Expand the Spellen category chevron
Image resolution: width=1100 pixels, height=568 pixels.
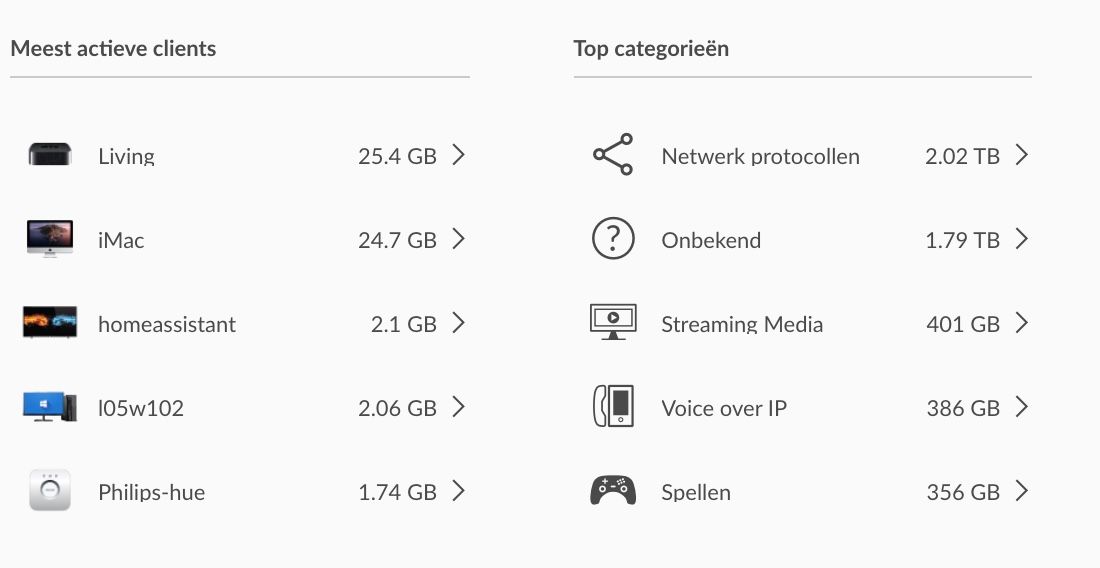click(1021, 491)
